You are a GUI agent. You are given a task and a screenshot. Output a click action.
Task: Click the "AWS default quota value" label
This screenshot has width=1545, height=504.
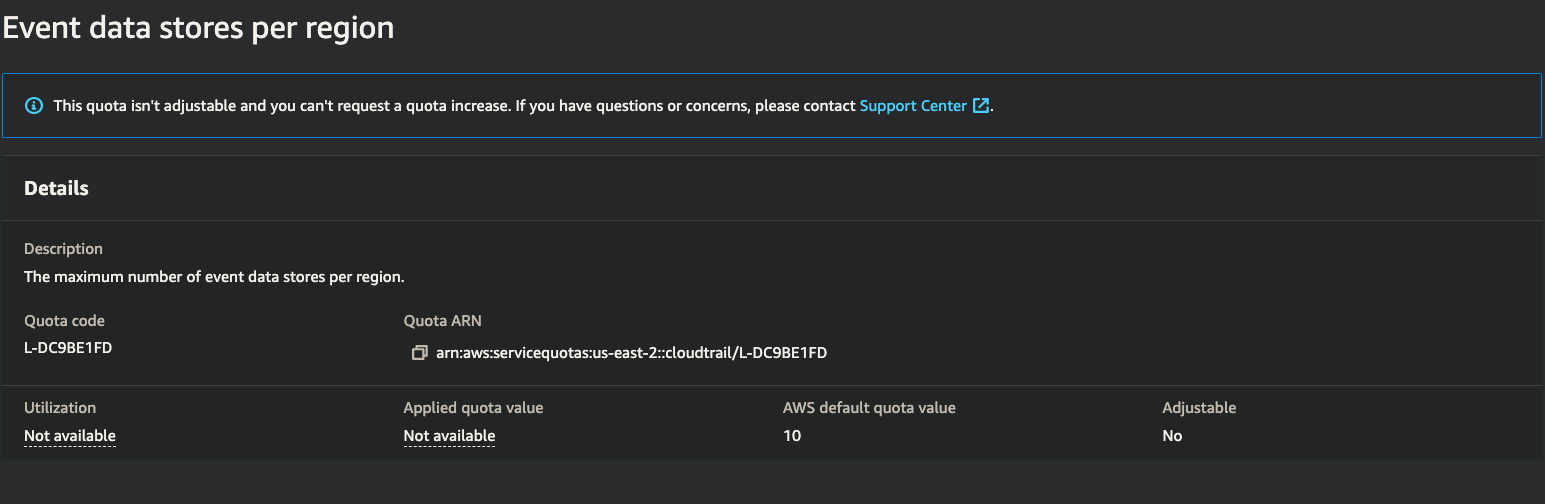[x=869, y=408]
